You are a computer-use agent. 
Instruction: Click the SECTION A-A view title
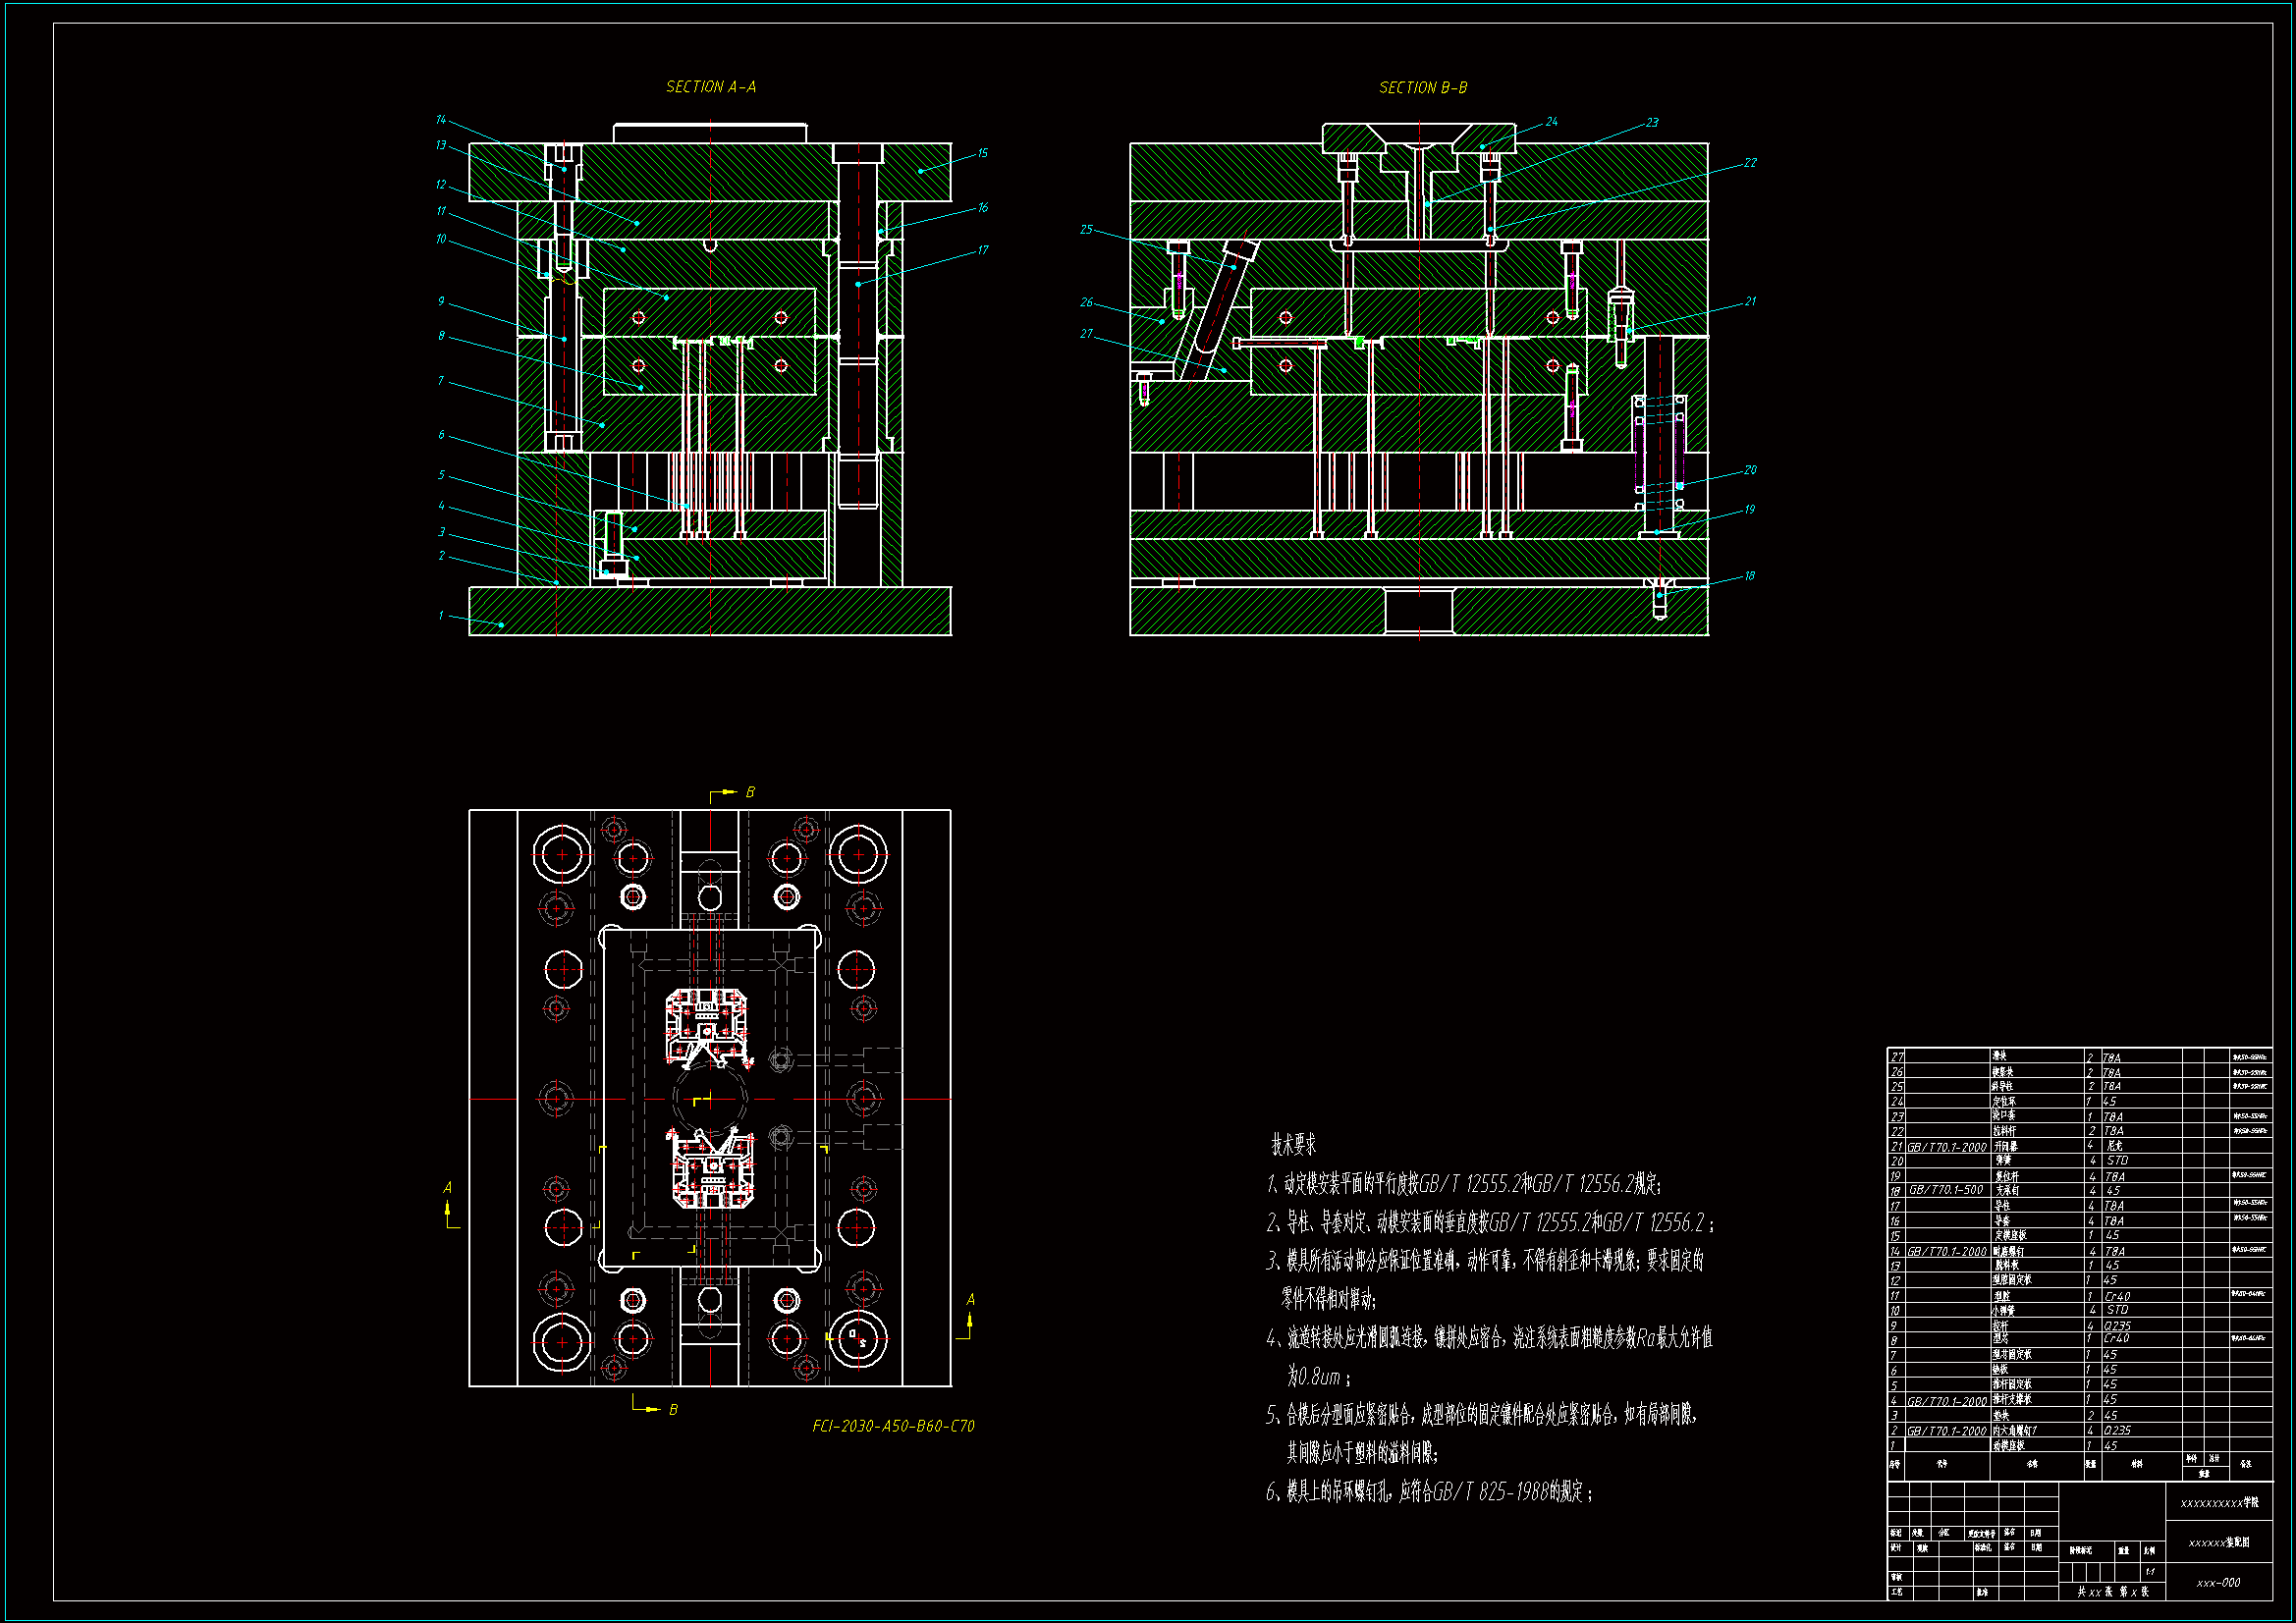(x=711, y=87)
